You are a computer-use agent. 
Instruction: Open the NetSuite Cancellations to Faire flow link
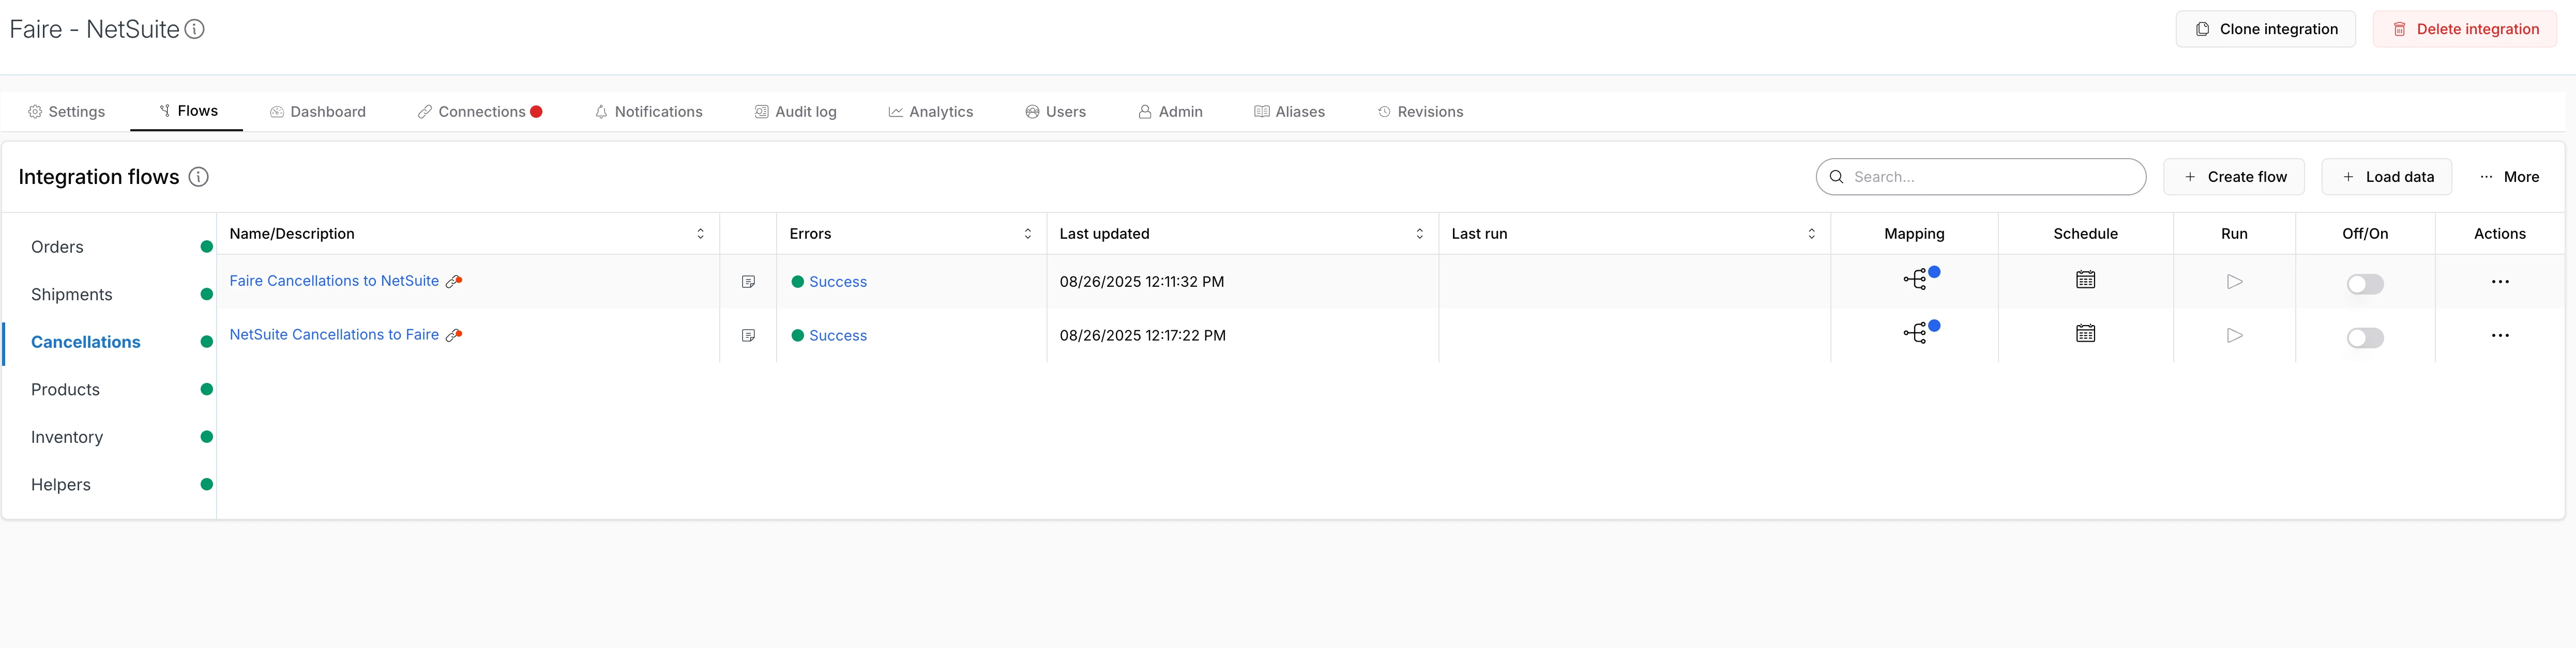pos(334,335)
